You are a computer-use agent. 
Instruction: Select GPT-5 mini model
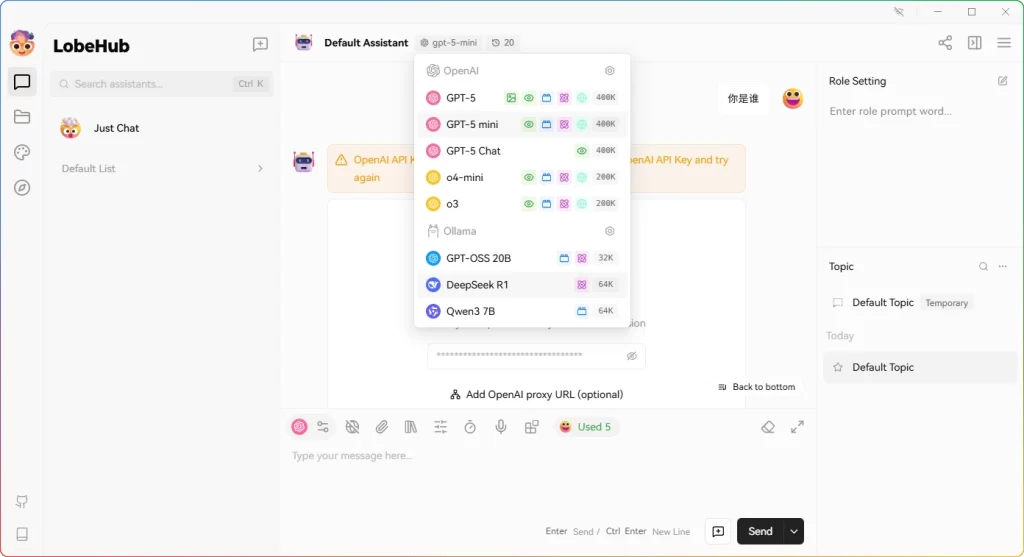point(522,124)
